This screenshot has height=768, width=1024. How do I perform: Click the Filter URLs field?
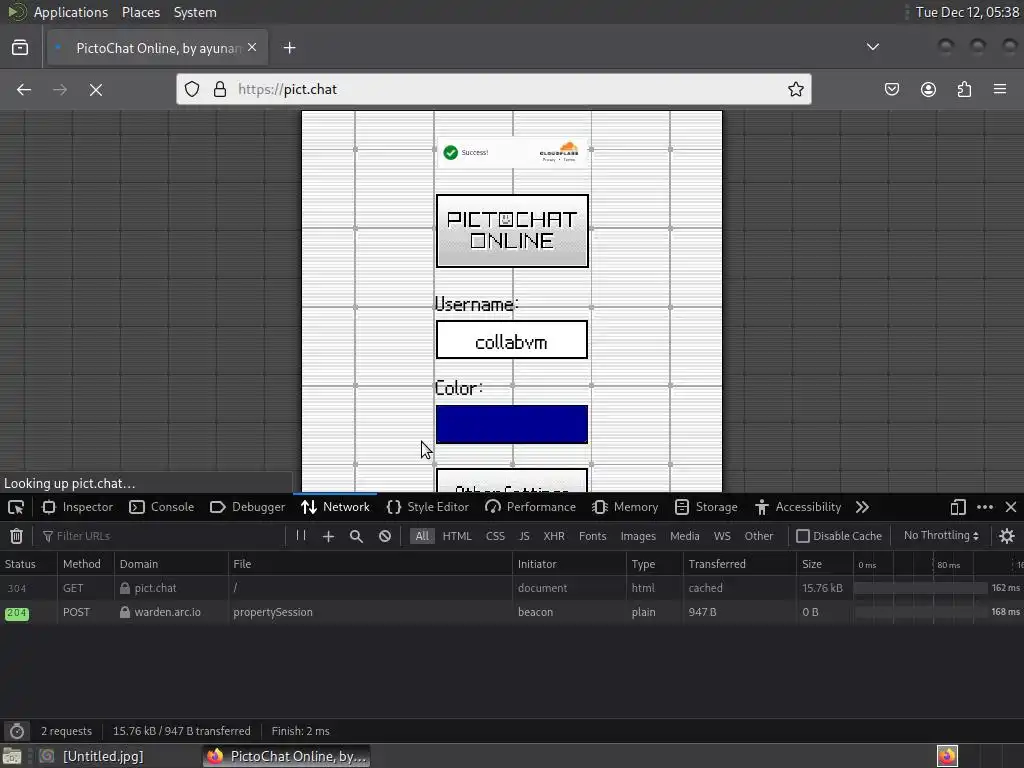point(162,536)
